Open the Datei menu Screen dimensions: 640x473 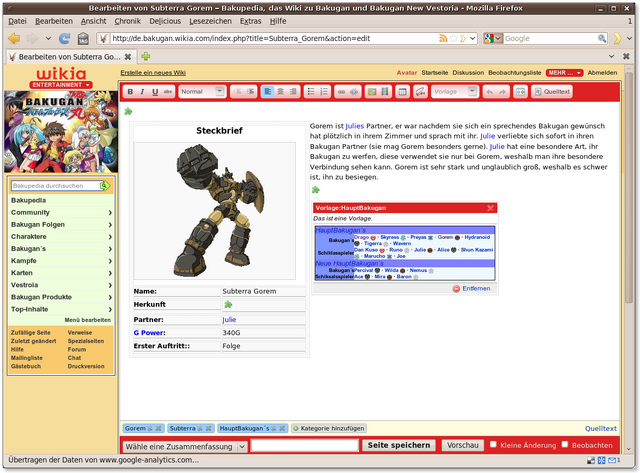click(x=17, y=21)
